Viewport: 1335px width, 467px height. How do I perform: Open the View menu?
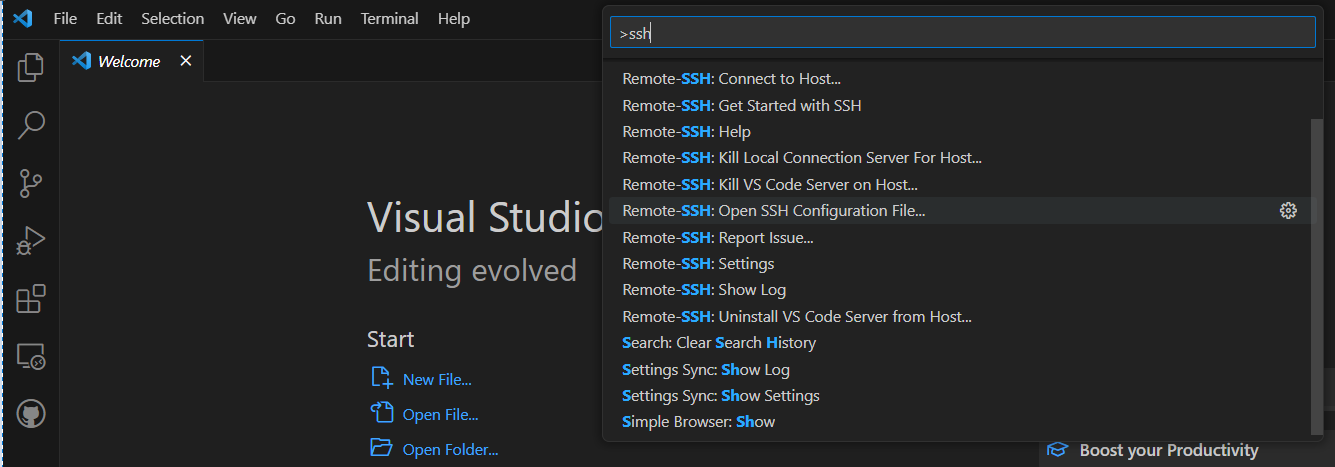240,19
